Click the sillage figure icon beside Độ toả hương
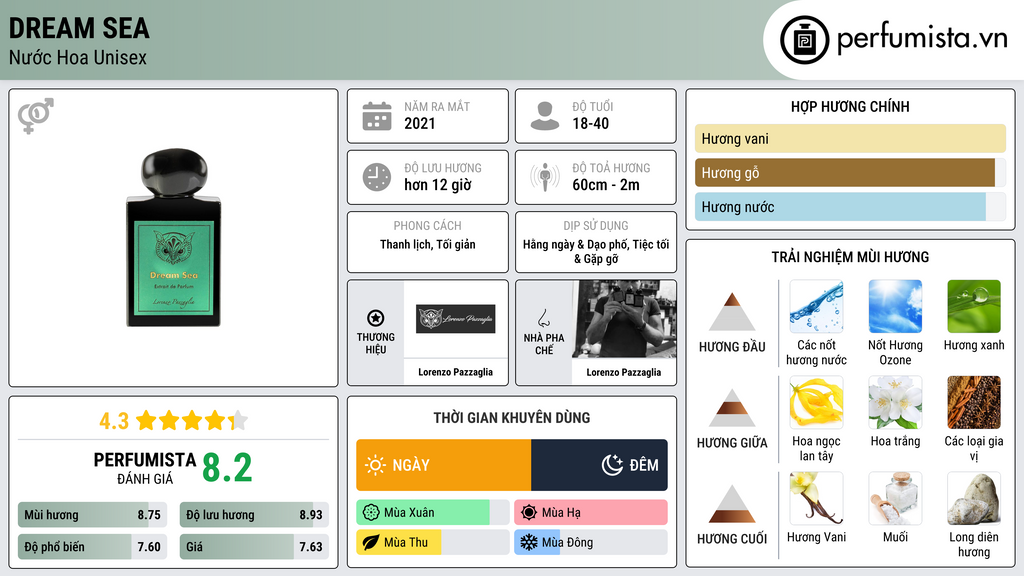This screenshot has width=1024, height=576. click(545, 177)
